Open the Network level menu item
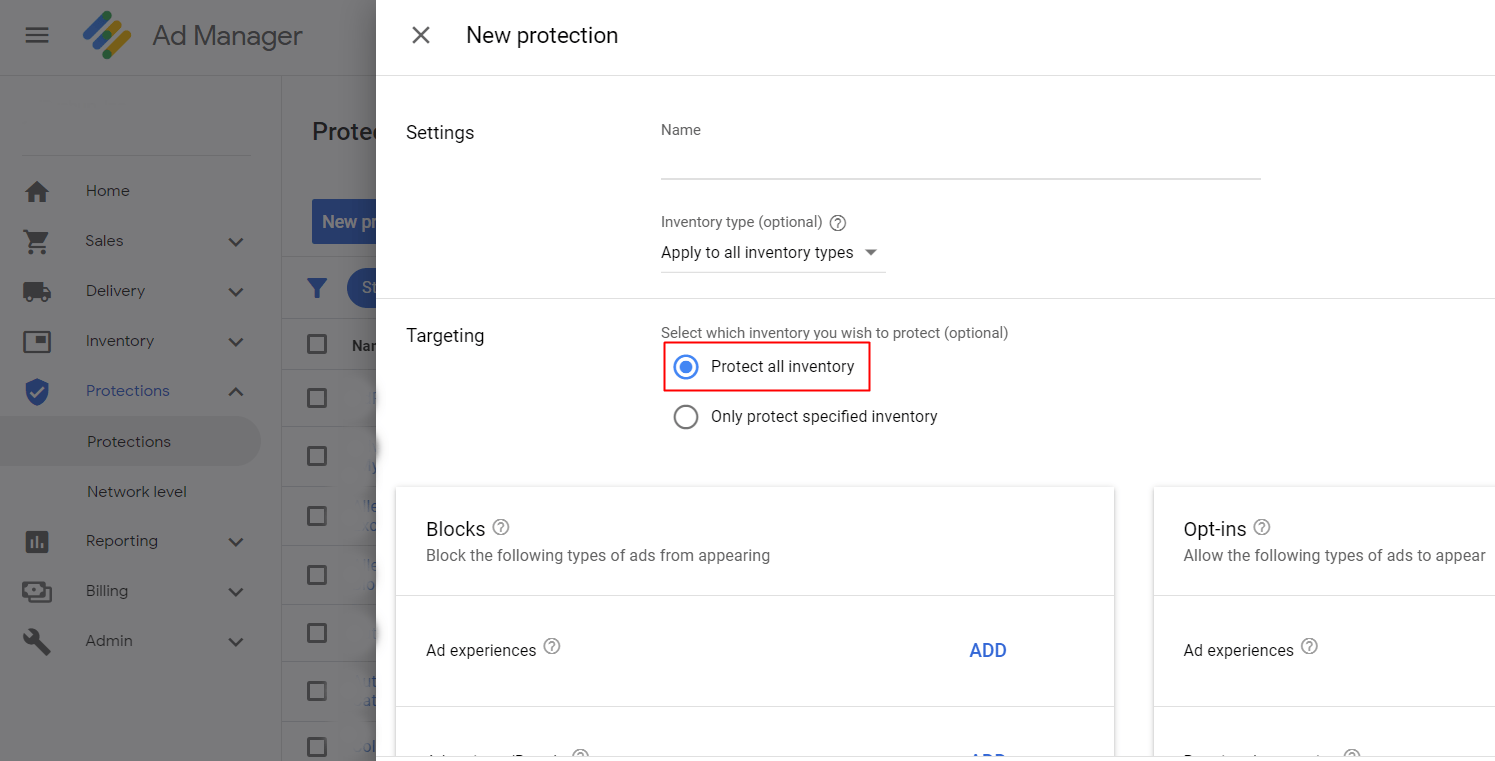 coord(137,492)
